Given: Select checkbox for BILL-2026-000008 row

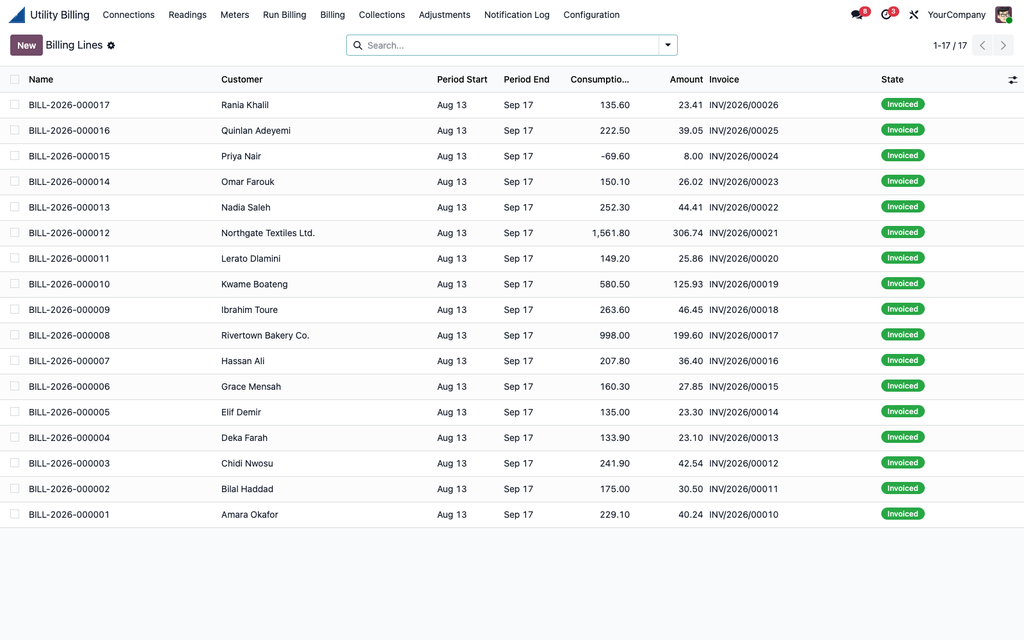Looking at the screenshot, I should click(x=14, y=335).
